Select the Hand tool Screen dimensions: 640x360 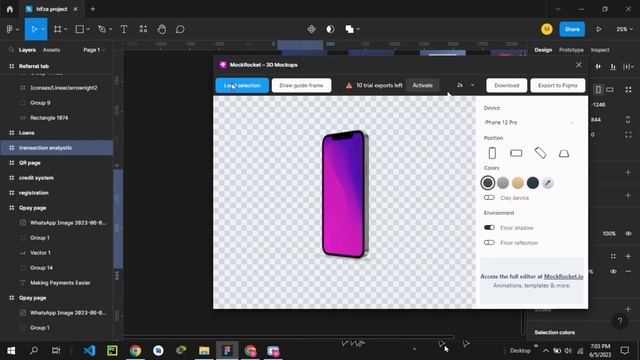pyautogui.click(x=162, y=29)
